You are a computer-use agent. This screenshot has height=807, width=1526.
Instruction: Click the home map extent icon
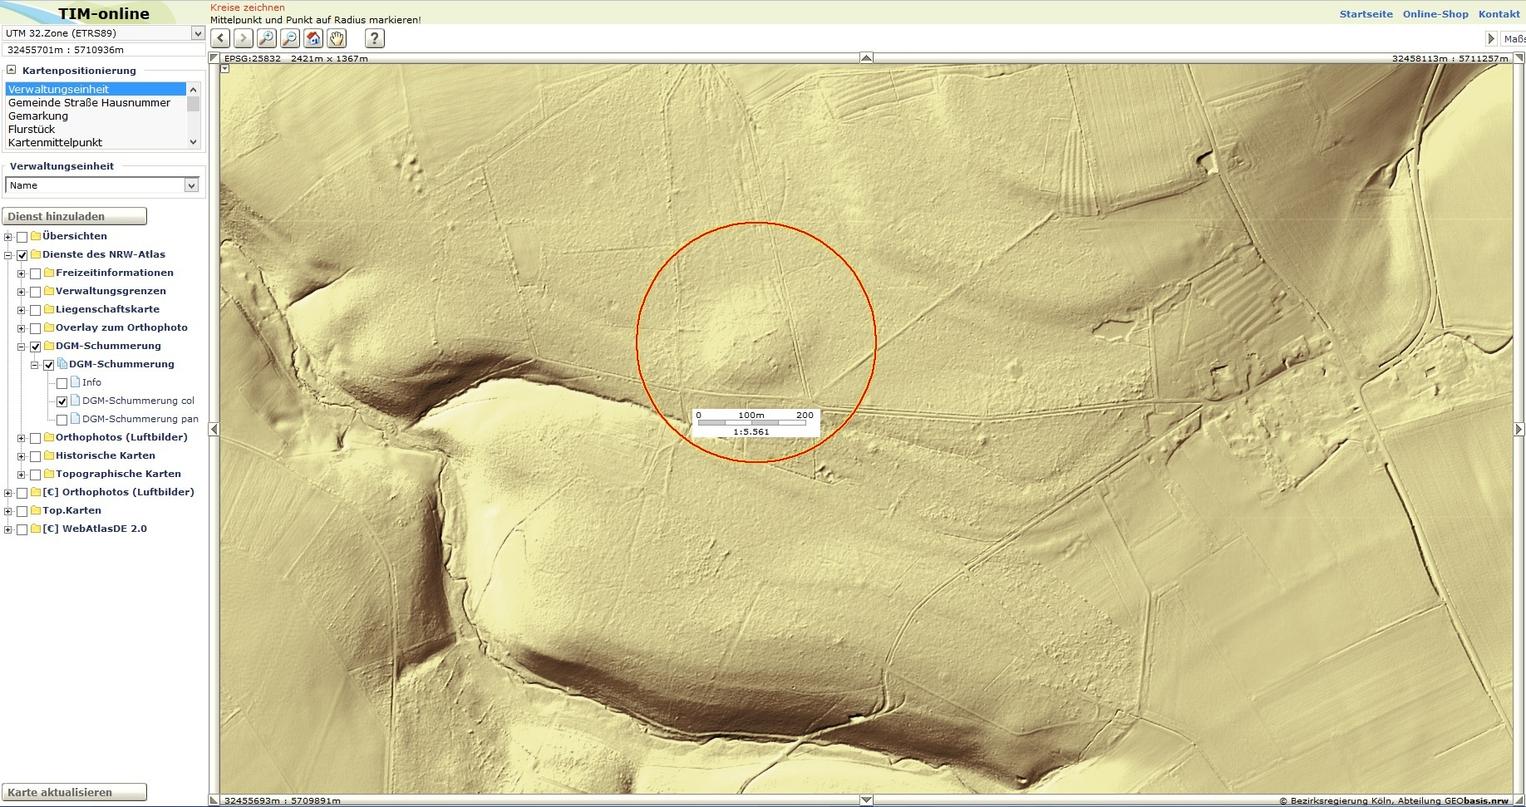313,38
